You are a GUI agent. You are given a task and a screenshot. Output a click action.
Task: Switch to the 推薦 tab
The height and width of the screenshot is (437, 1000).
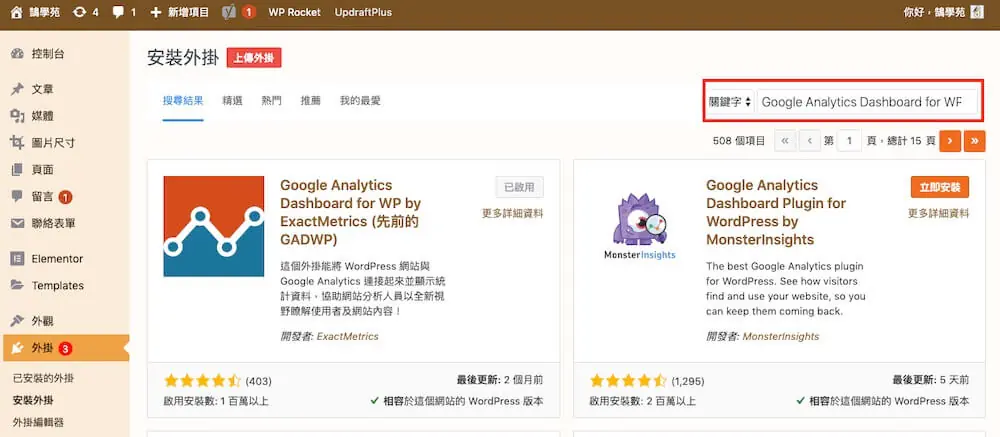point(311,100)
